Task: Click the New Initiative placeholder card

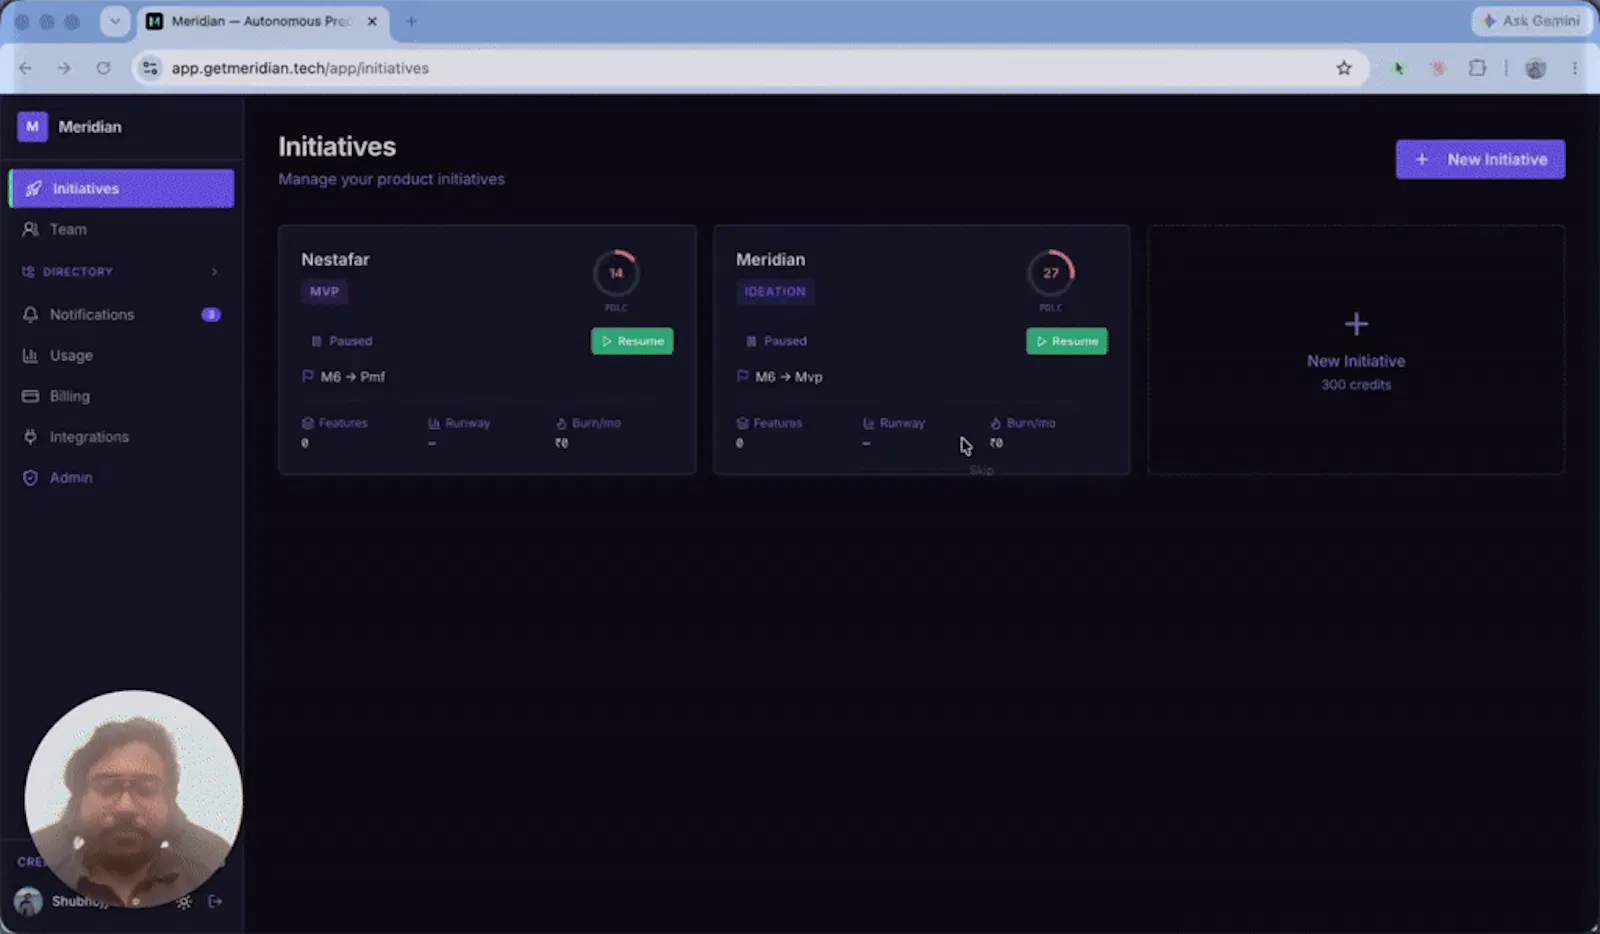Action: [1356, 350]
